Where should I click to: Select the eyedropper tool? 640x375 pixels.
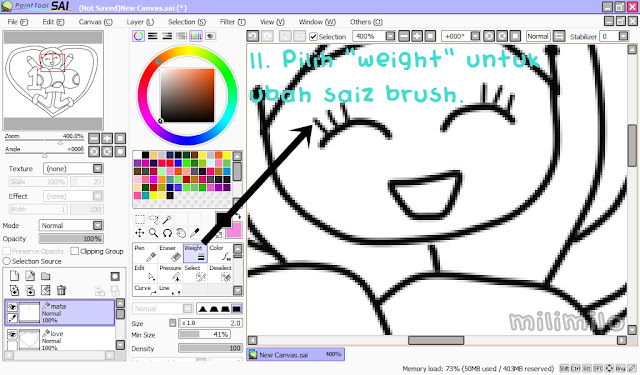195,233
